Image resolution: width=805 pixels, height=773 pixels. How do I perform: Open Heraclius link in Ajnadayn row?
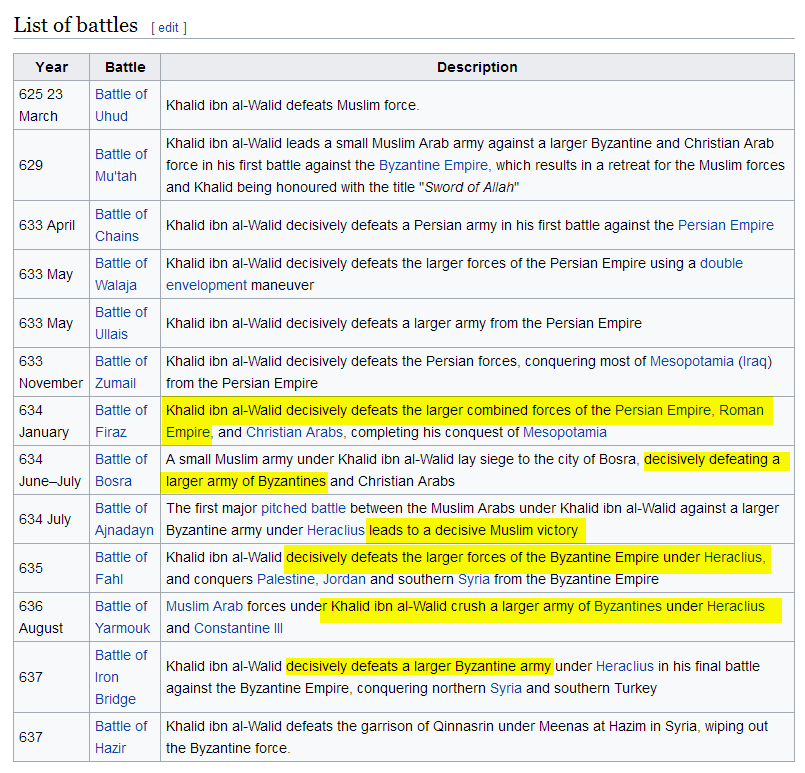[x=335, y=530]
